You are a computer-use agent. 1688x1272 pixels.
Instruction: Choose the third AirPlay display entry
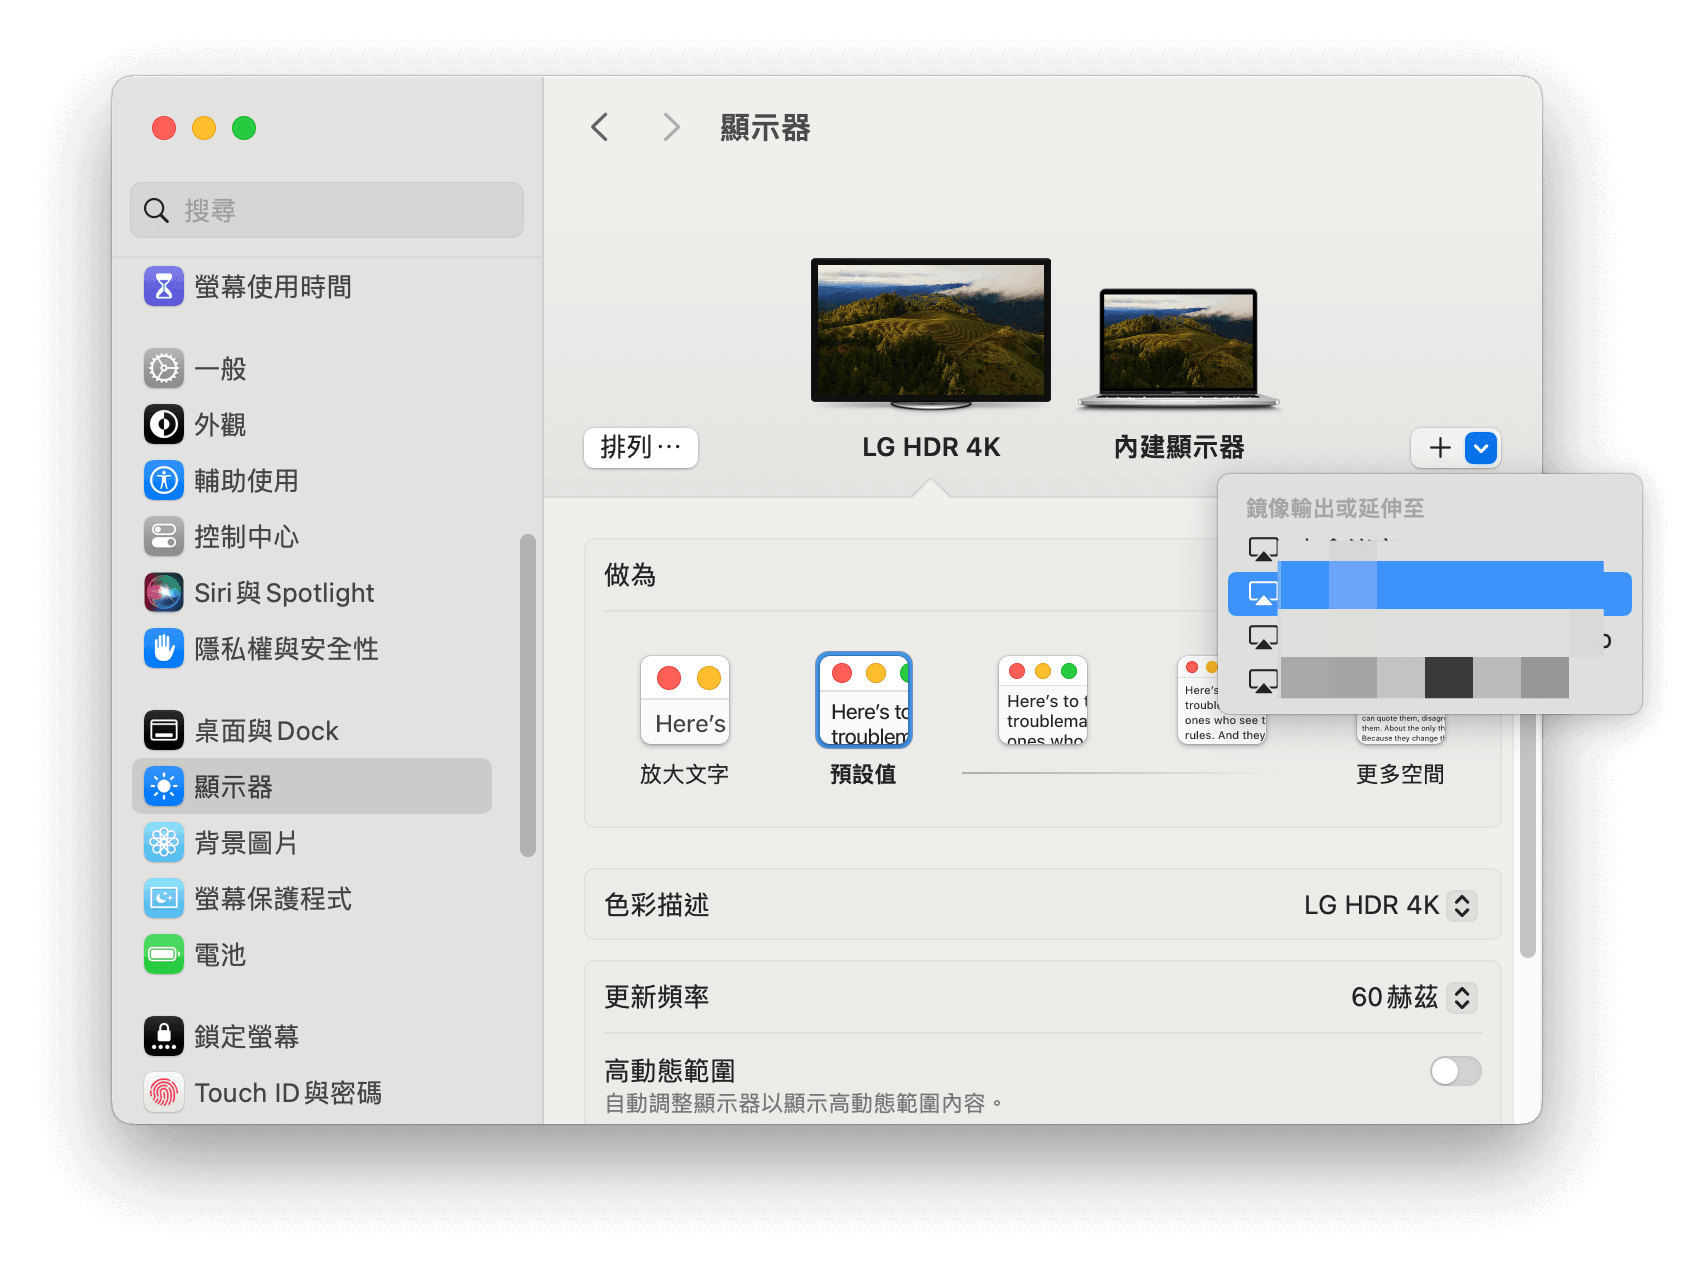click(x=1430, y=638)
